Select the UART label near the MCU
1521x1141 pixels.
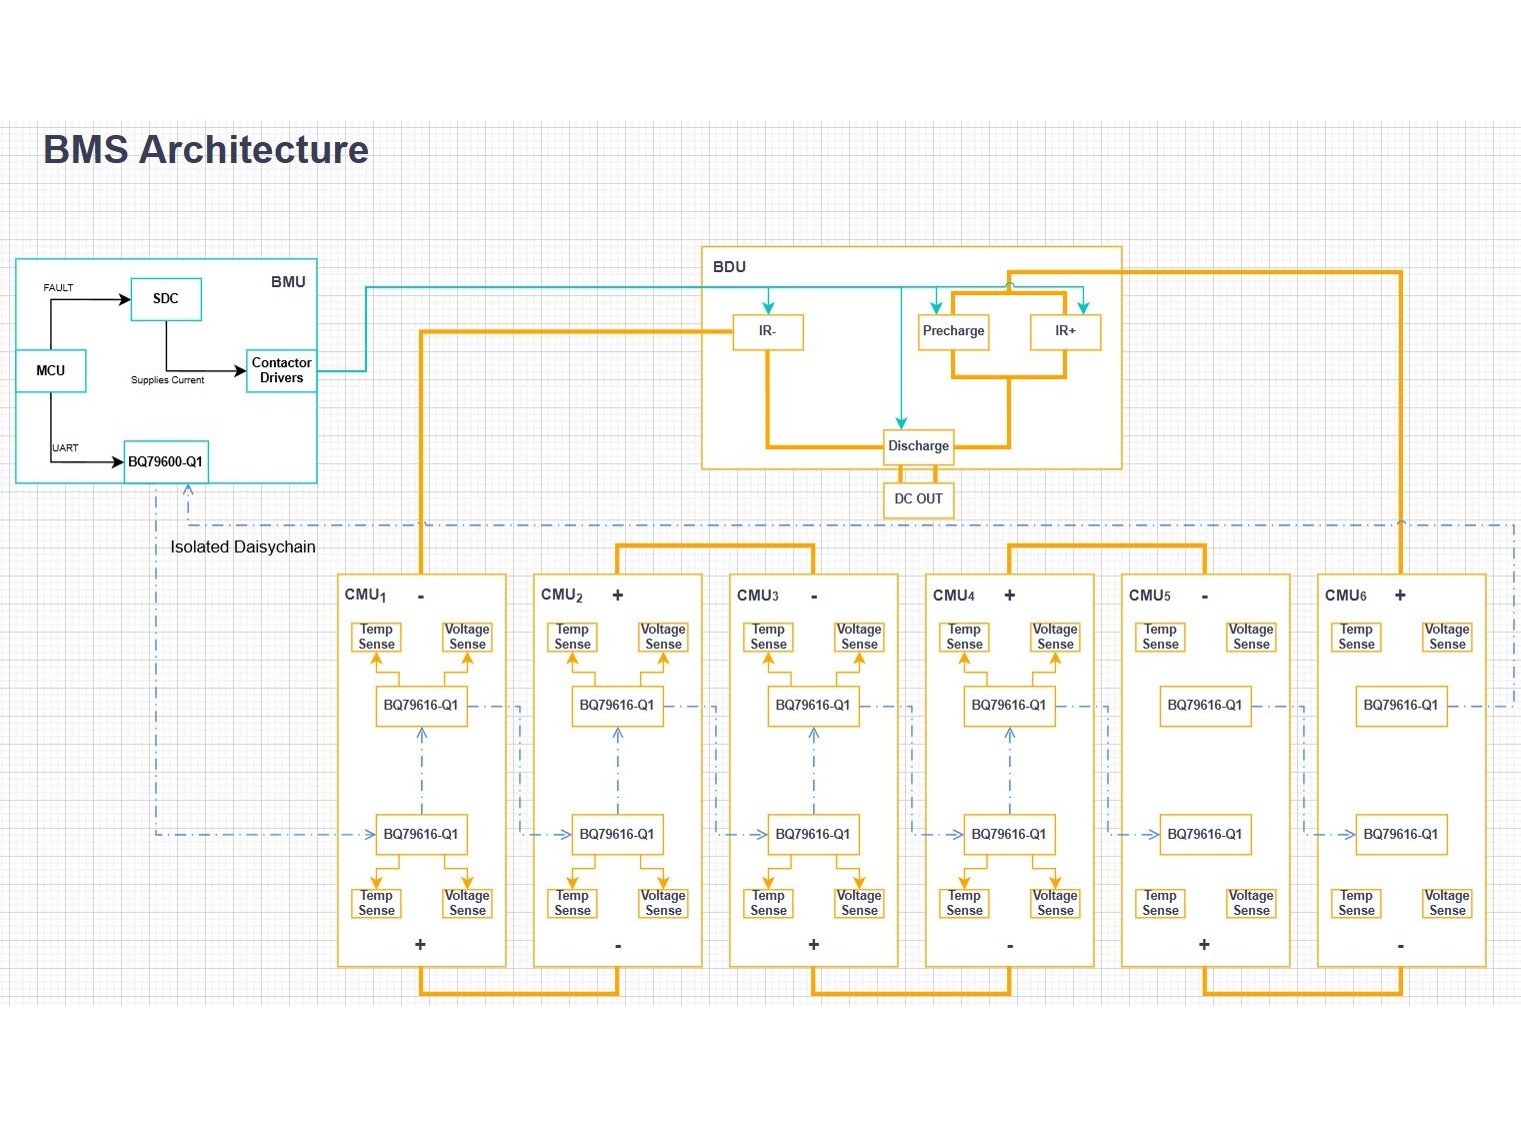pyautogui.click(x=65, y=448)
